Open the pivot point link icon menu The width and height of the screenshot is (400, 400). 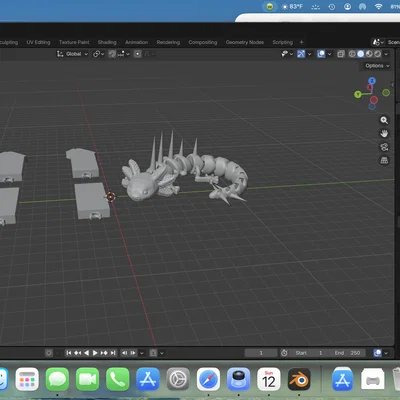point(98,54)
